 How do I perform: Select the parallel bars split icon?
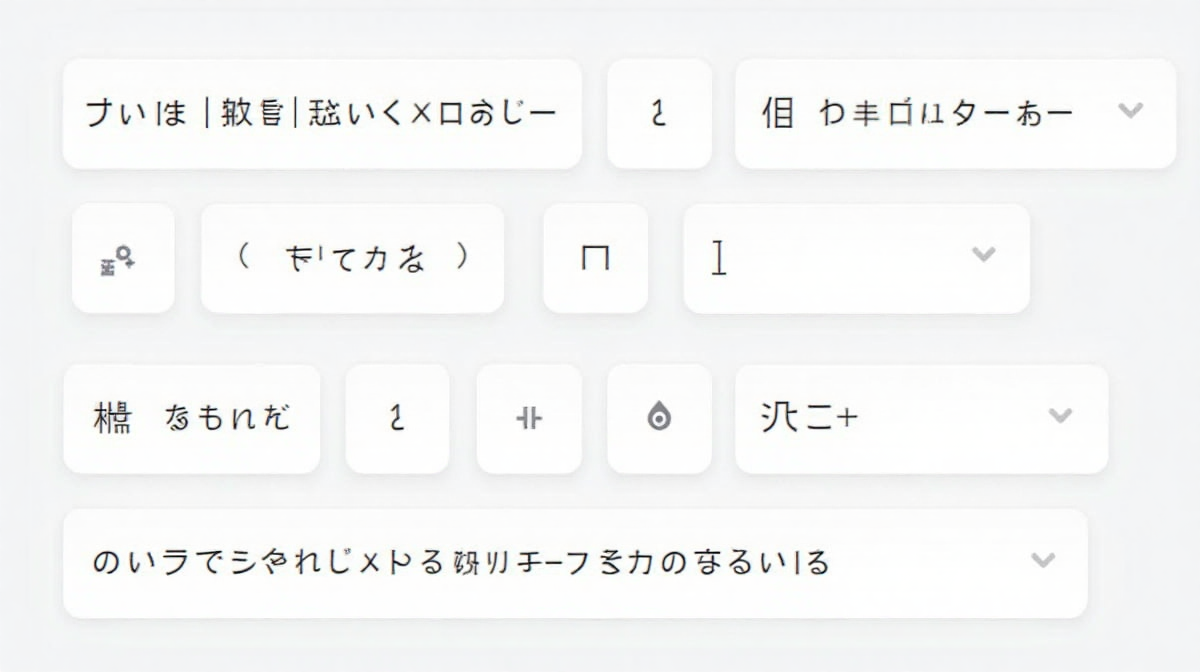[529, 419]
